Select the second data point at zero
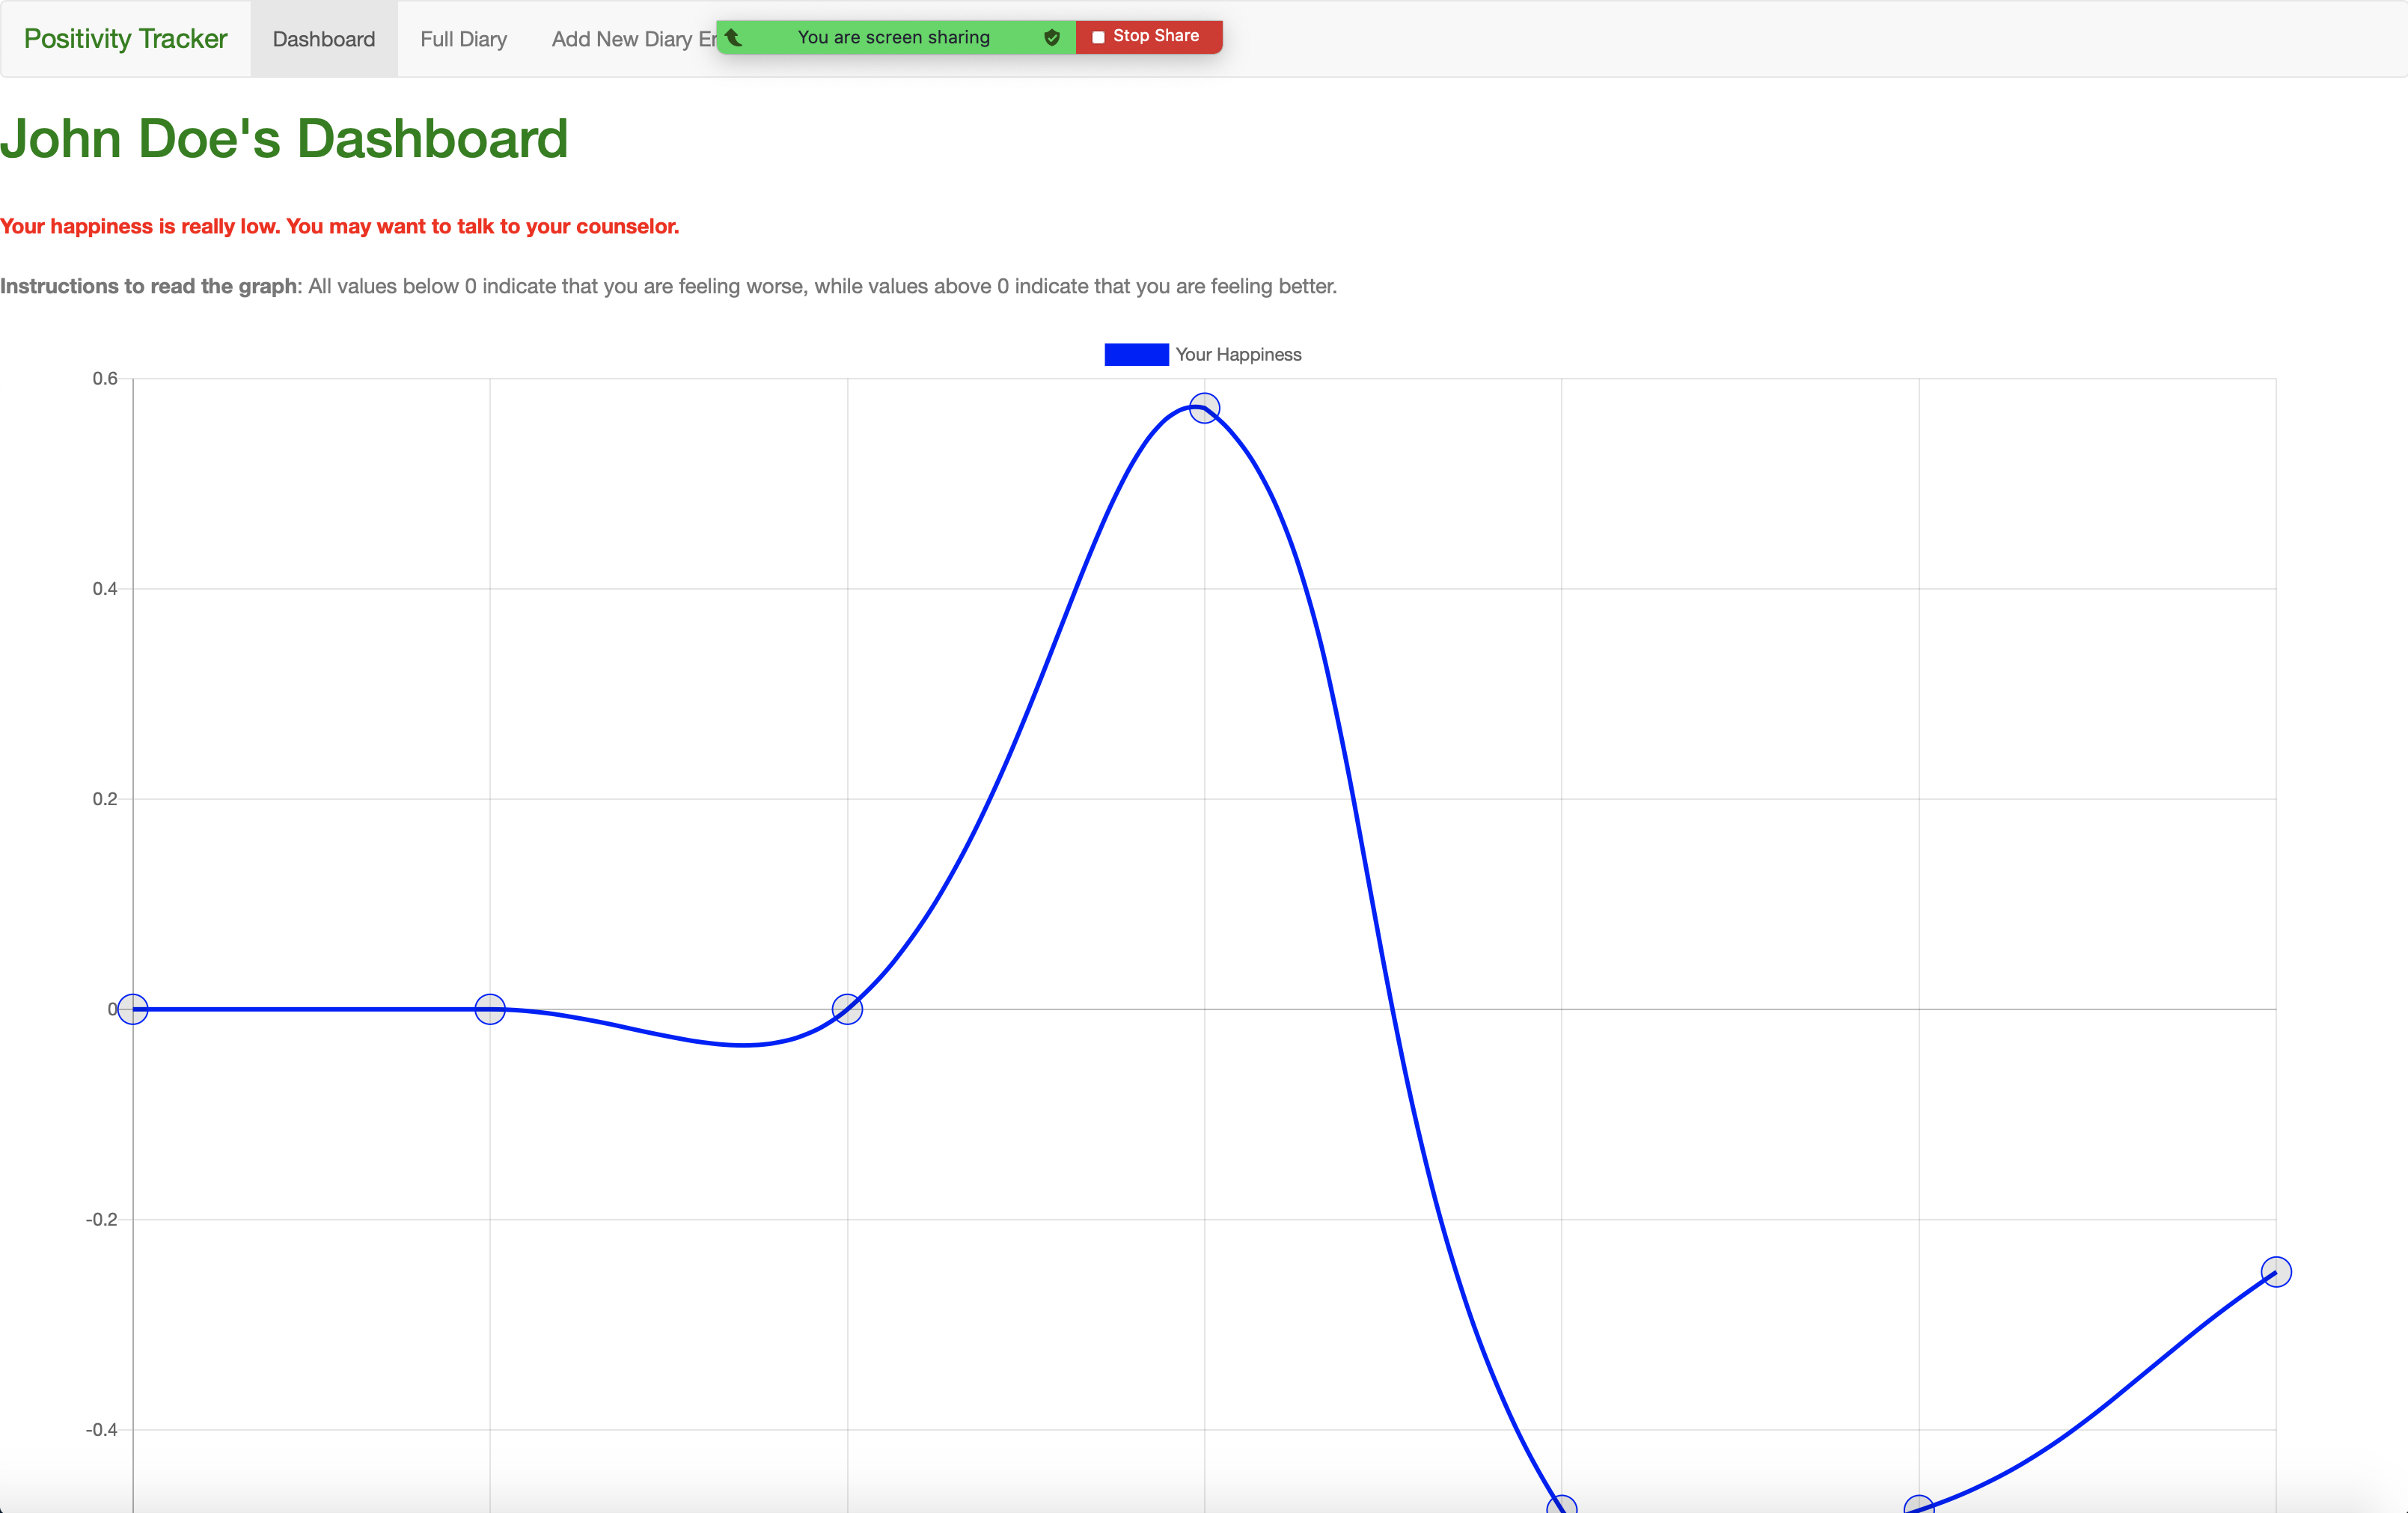The width and height of the screenshot is (2408, 1513). pyautogui.click(x=490, y=1009)
